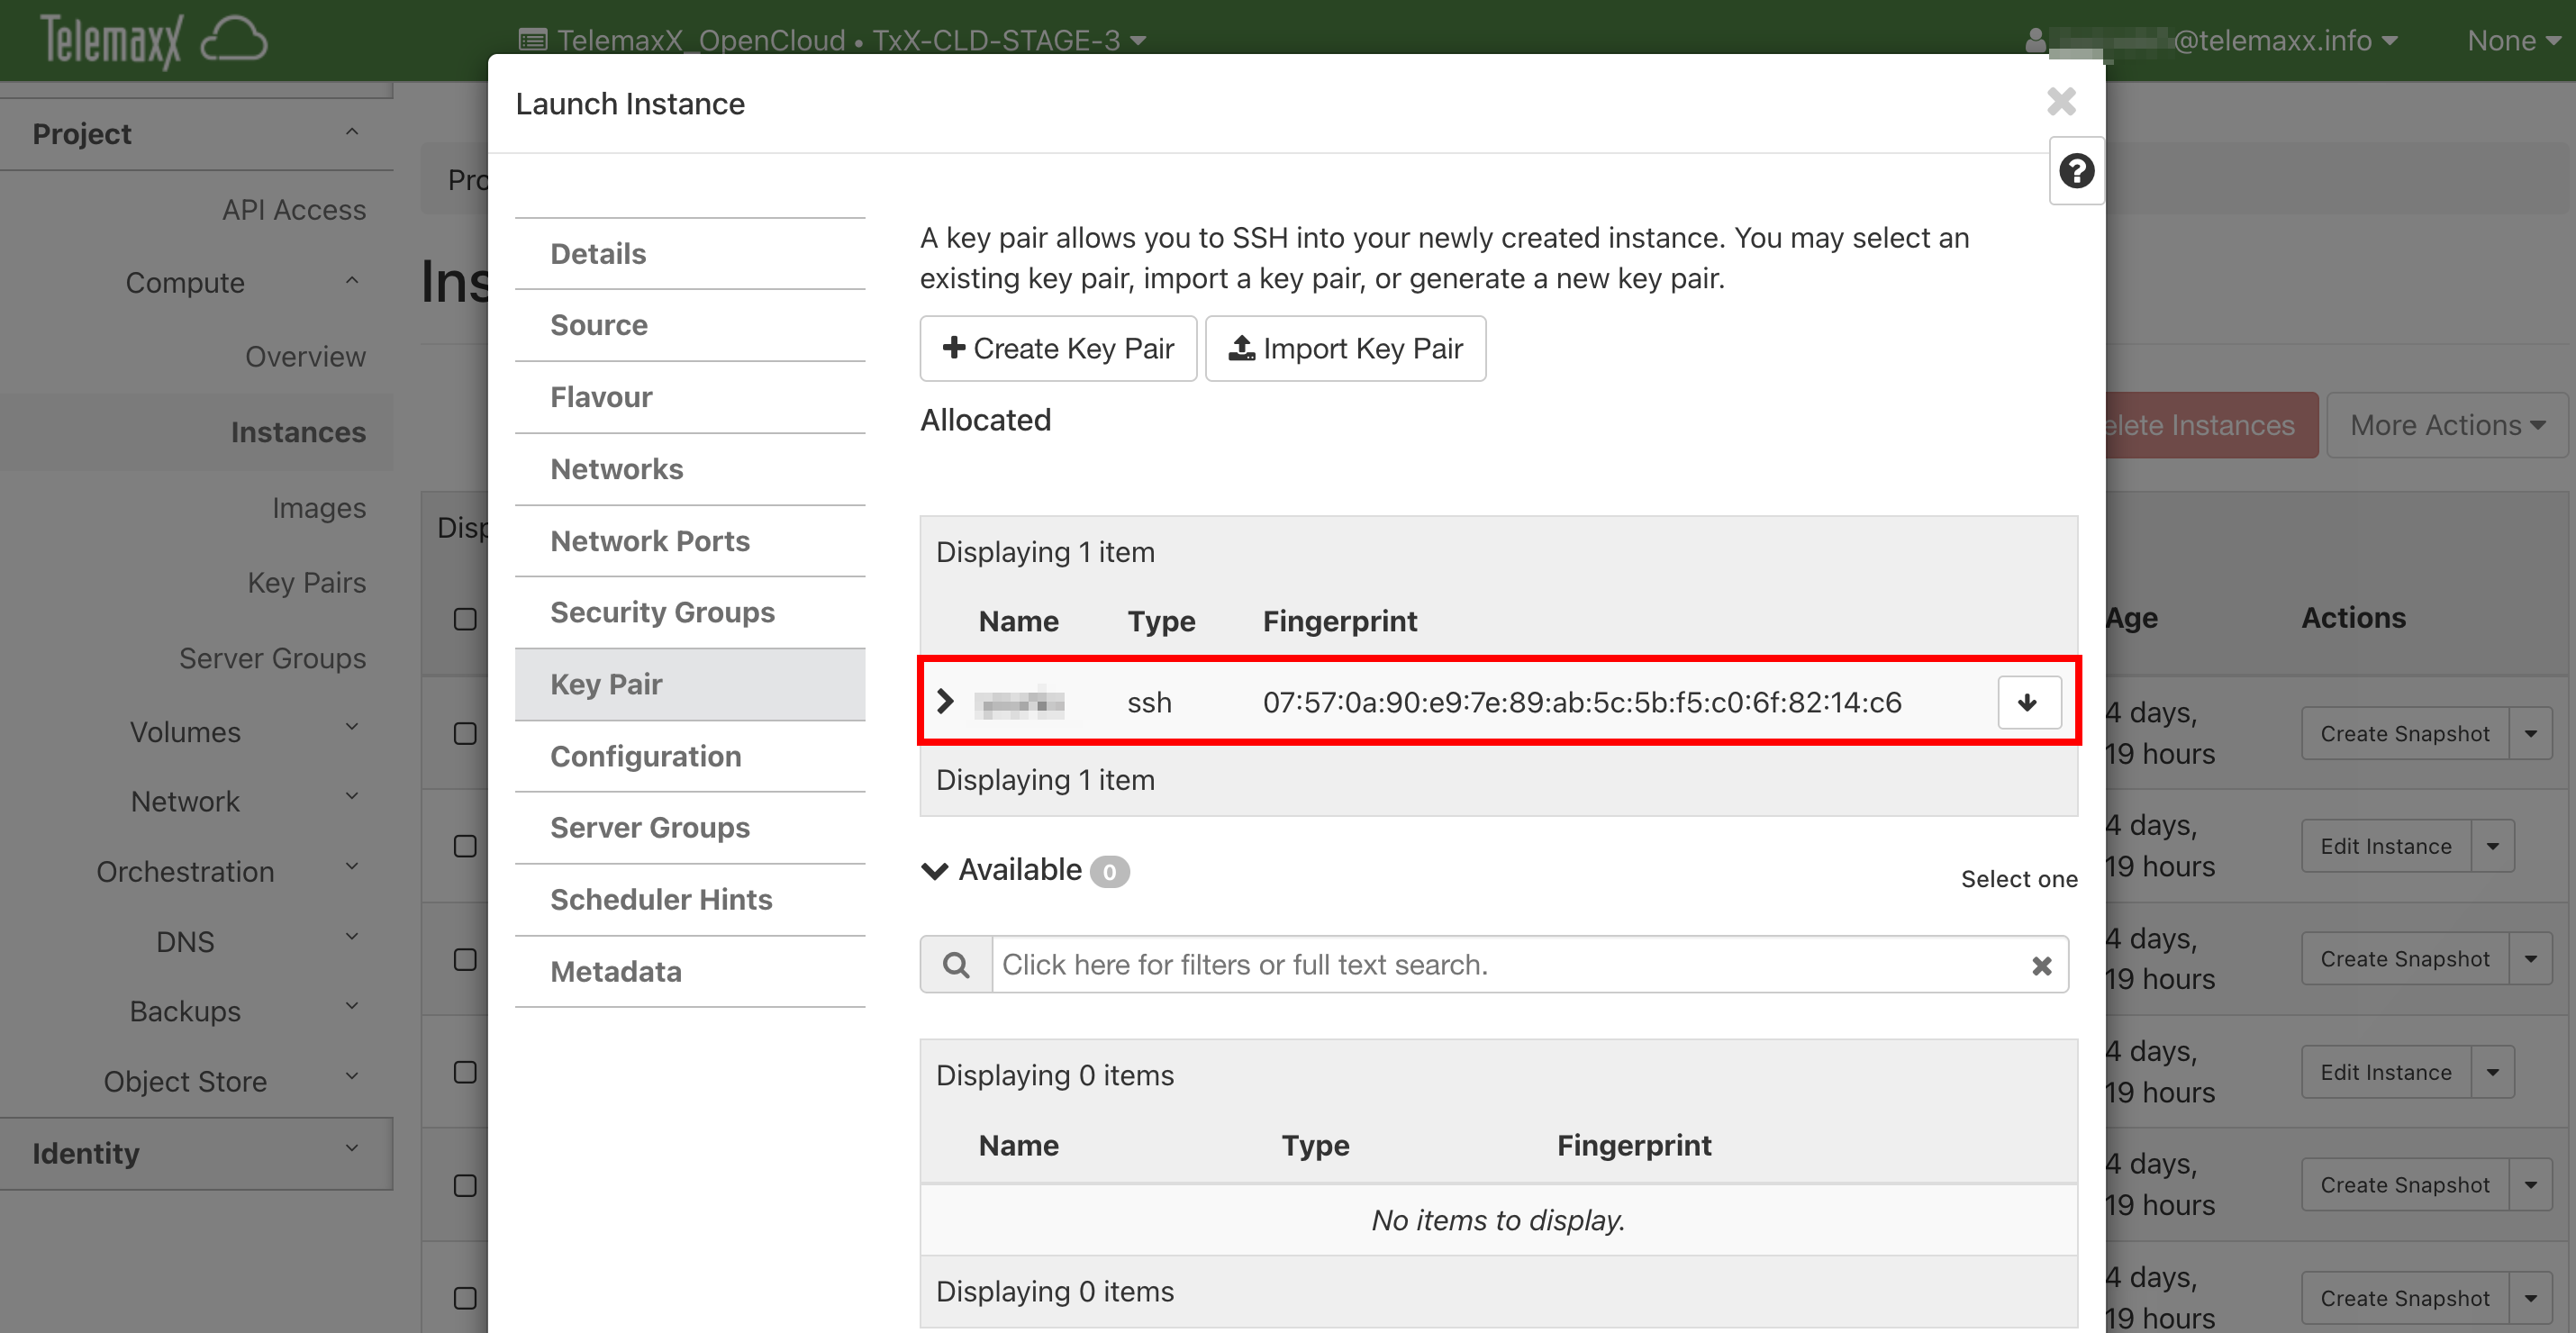Close the Launch Instance dialog

2061,101
